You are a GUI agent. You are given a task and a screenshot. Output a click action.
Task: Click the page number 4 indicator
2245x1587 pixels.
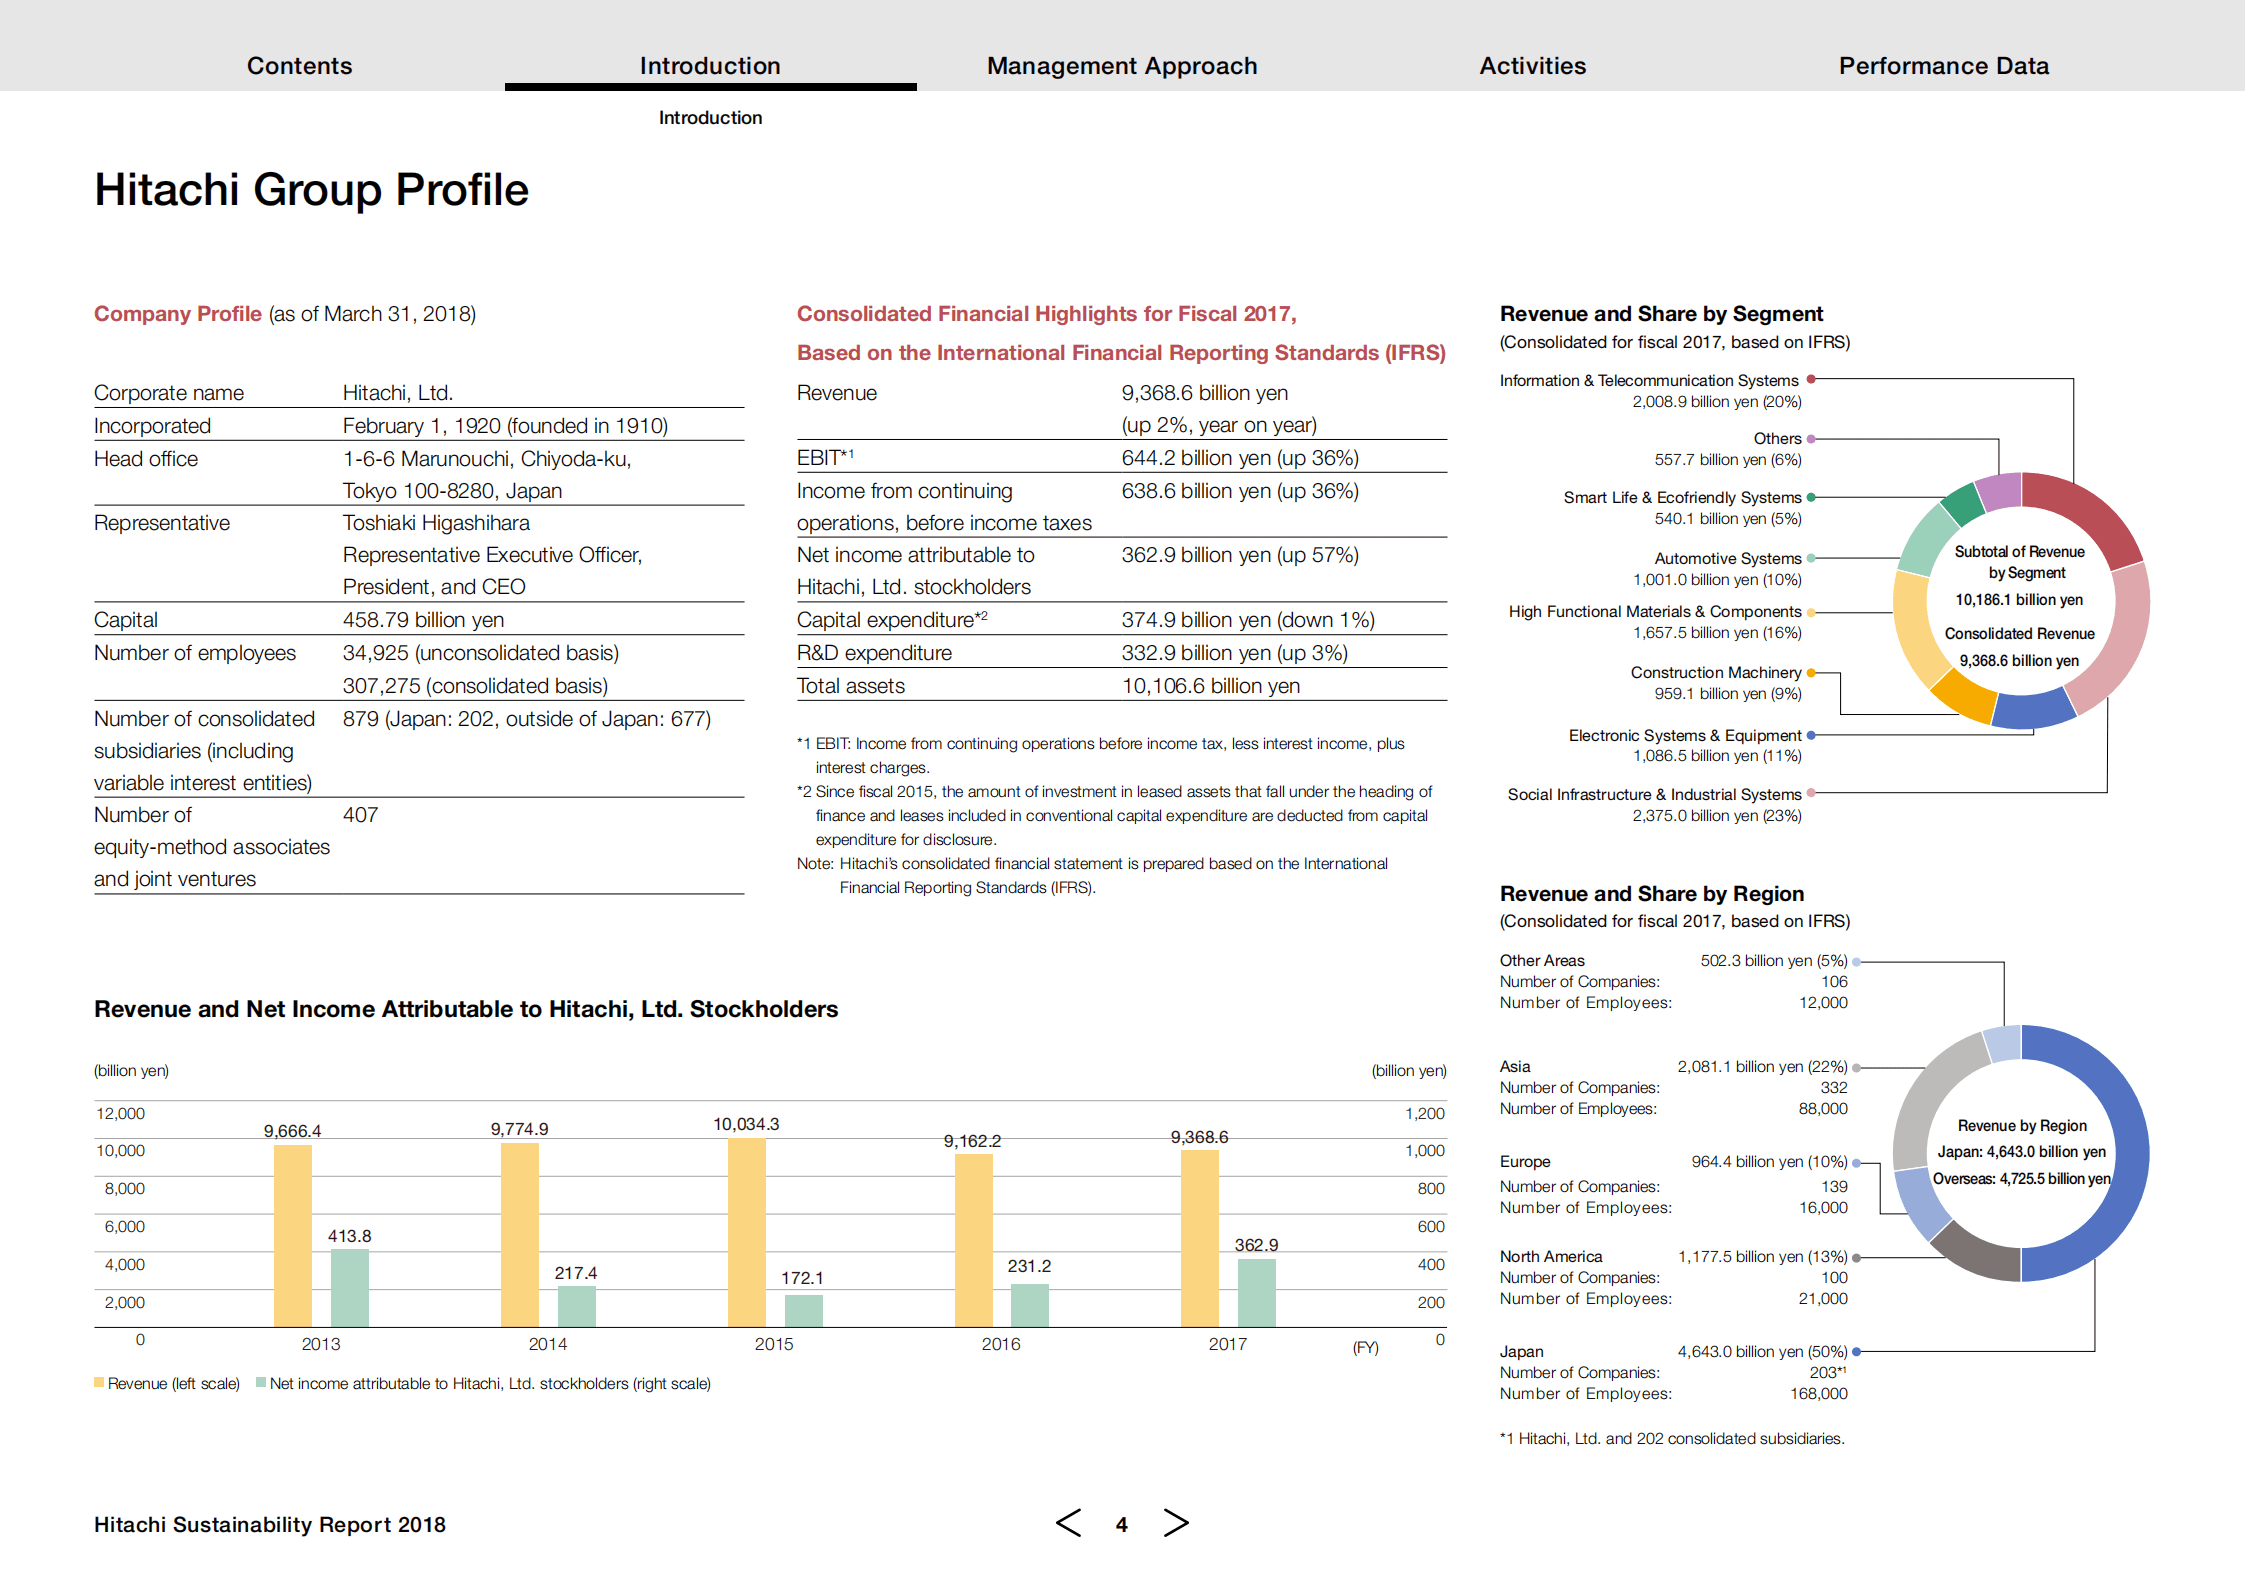click(1121, 1524)
